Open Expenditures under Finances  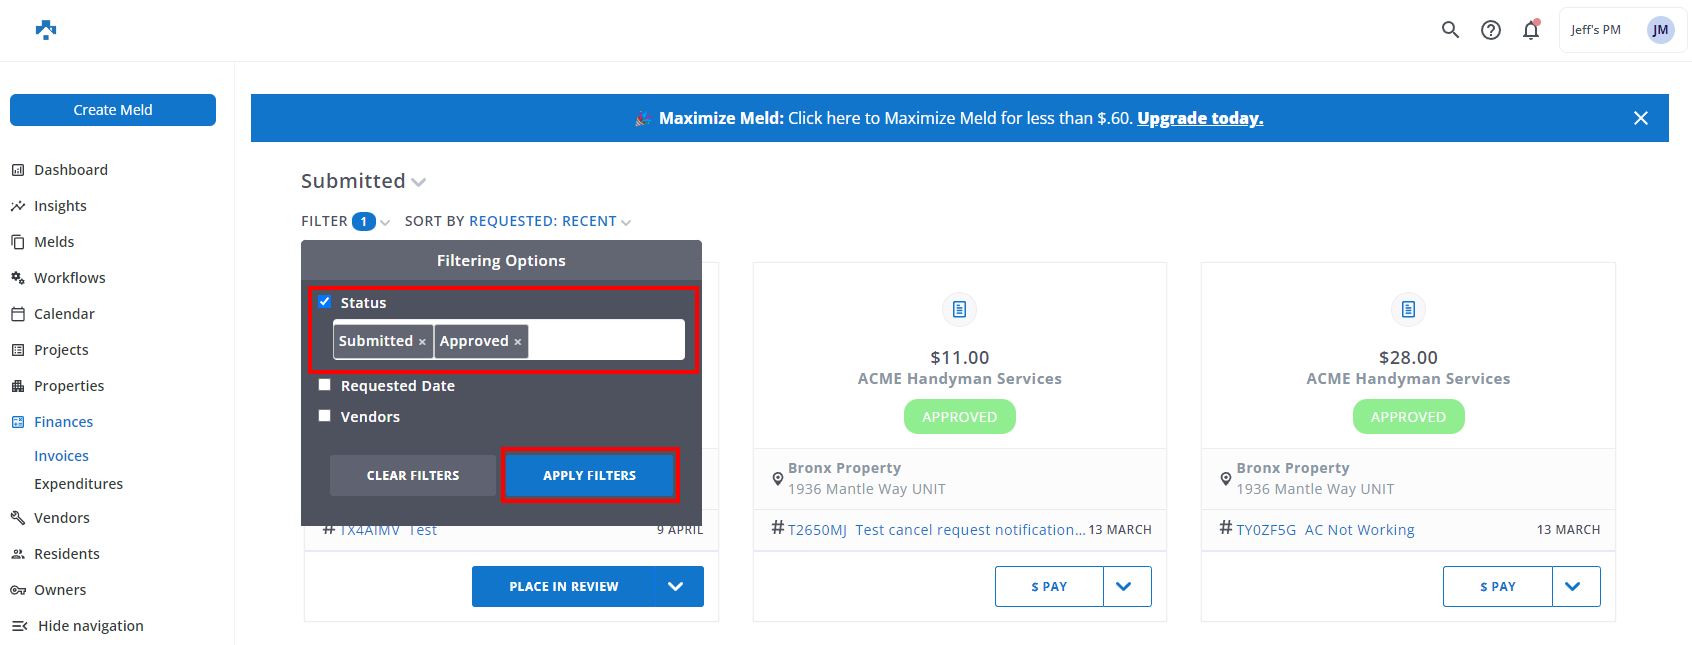click(x=78, y=484)
